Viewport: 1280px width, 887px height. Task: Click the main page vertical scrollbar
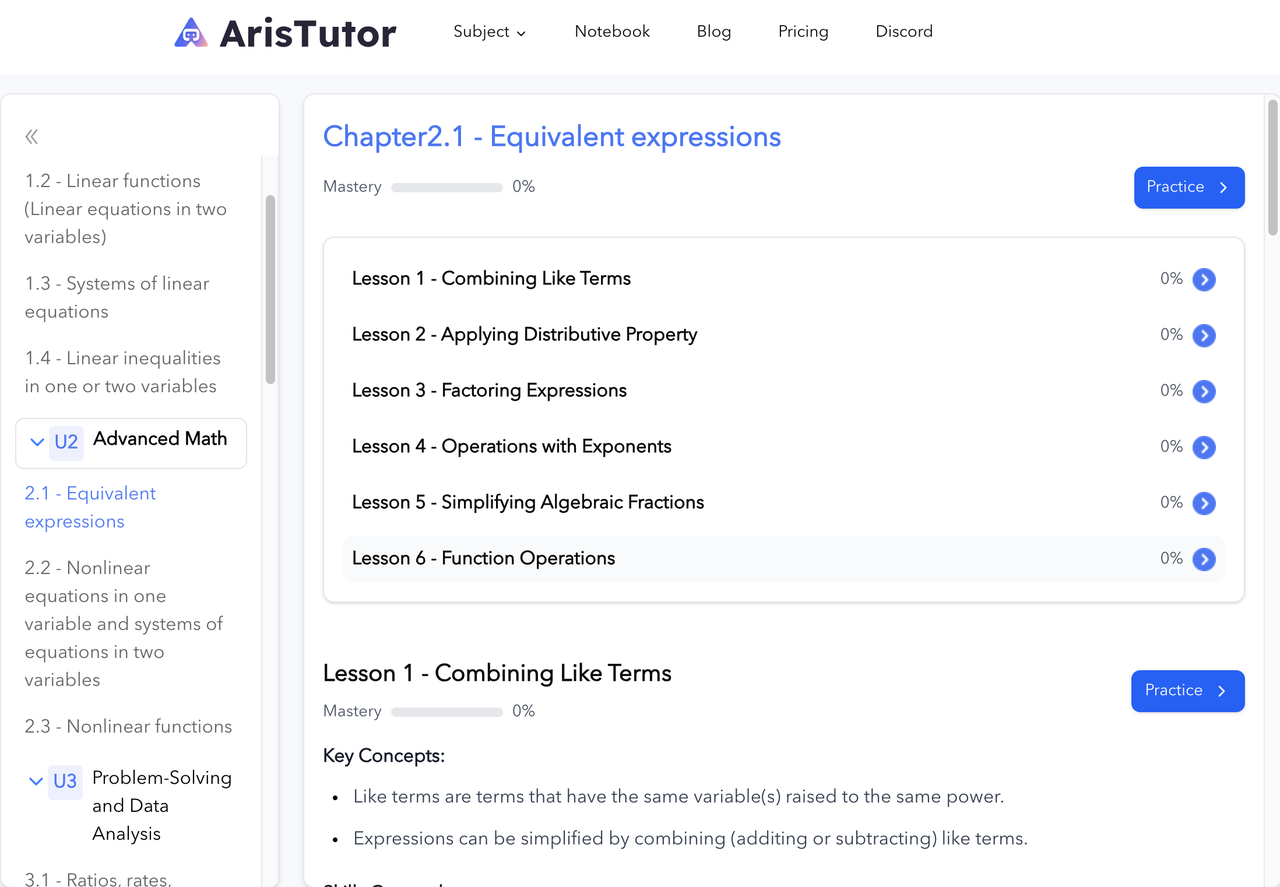(x=1273, y=167)
